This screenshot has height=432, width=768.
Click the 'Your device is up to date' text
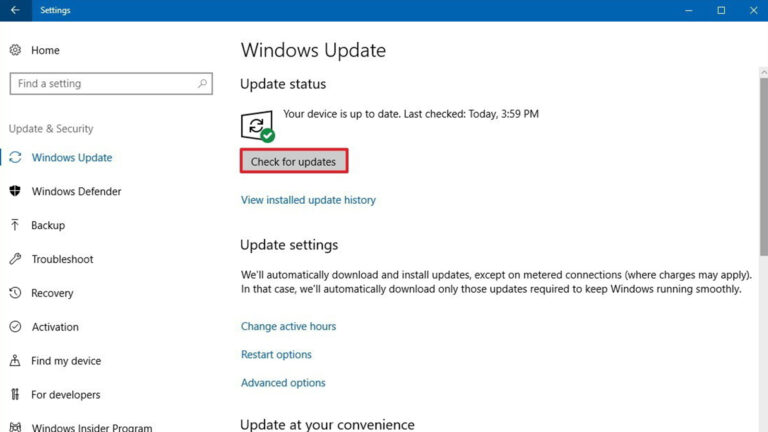pos(411,114)
